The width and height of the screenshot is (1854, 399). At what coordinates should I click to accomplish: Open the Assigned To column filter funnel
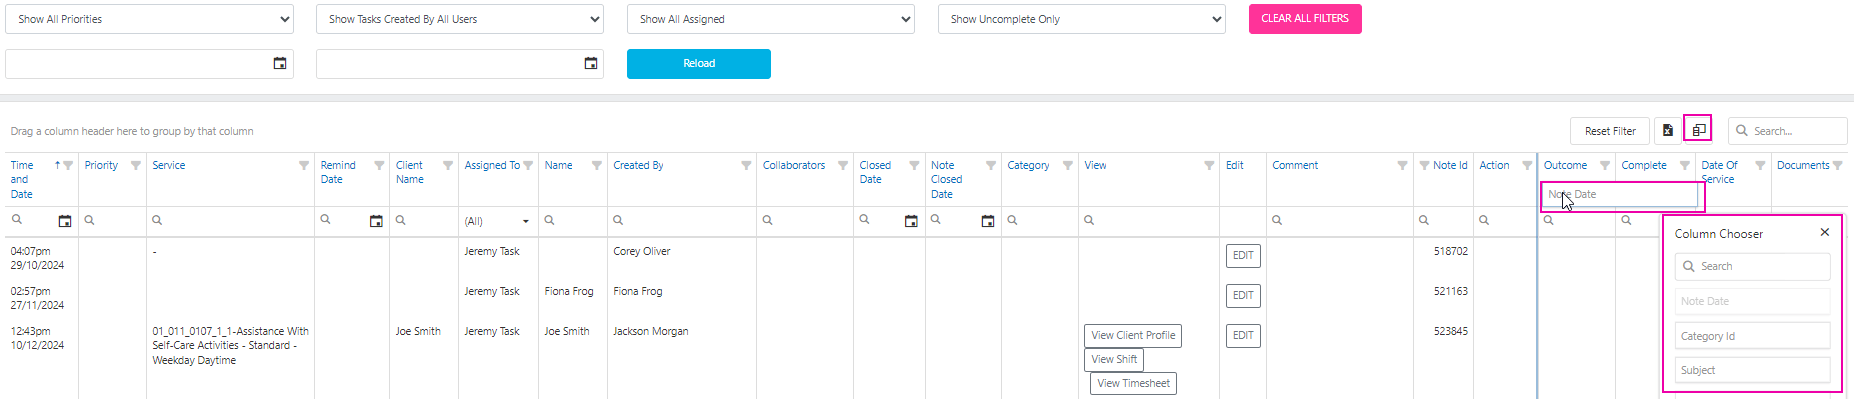tap(528, 166)
